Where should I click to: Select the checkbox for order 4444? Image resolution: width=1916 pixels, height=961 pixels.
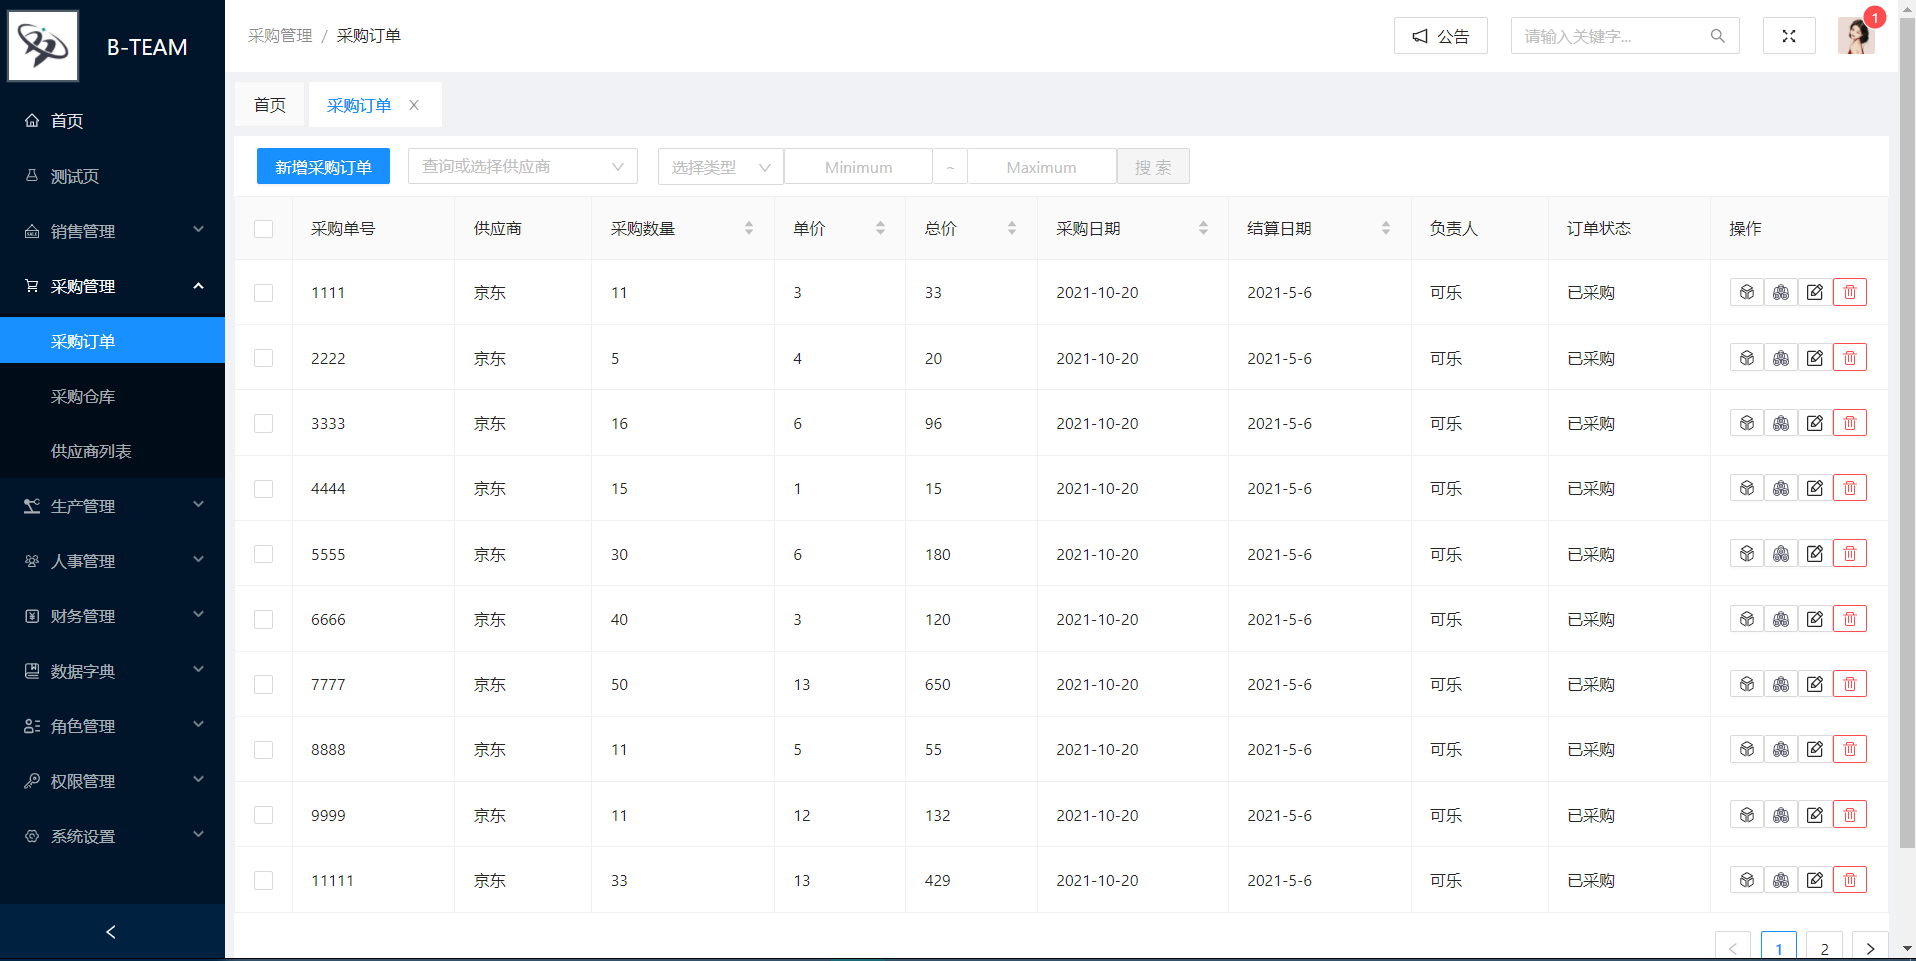(264, 489)
